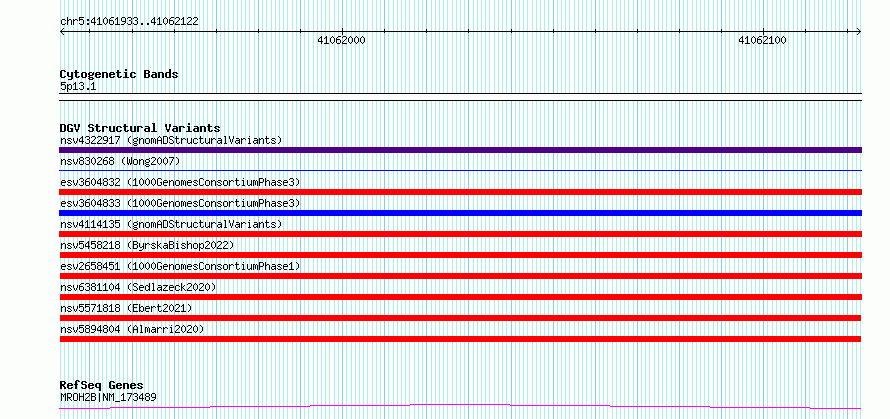Select the magenta MROH2B gene track line
This screenshot has height=419, width=890.
click(x=460, y=407)
